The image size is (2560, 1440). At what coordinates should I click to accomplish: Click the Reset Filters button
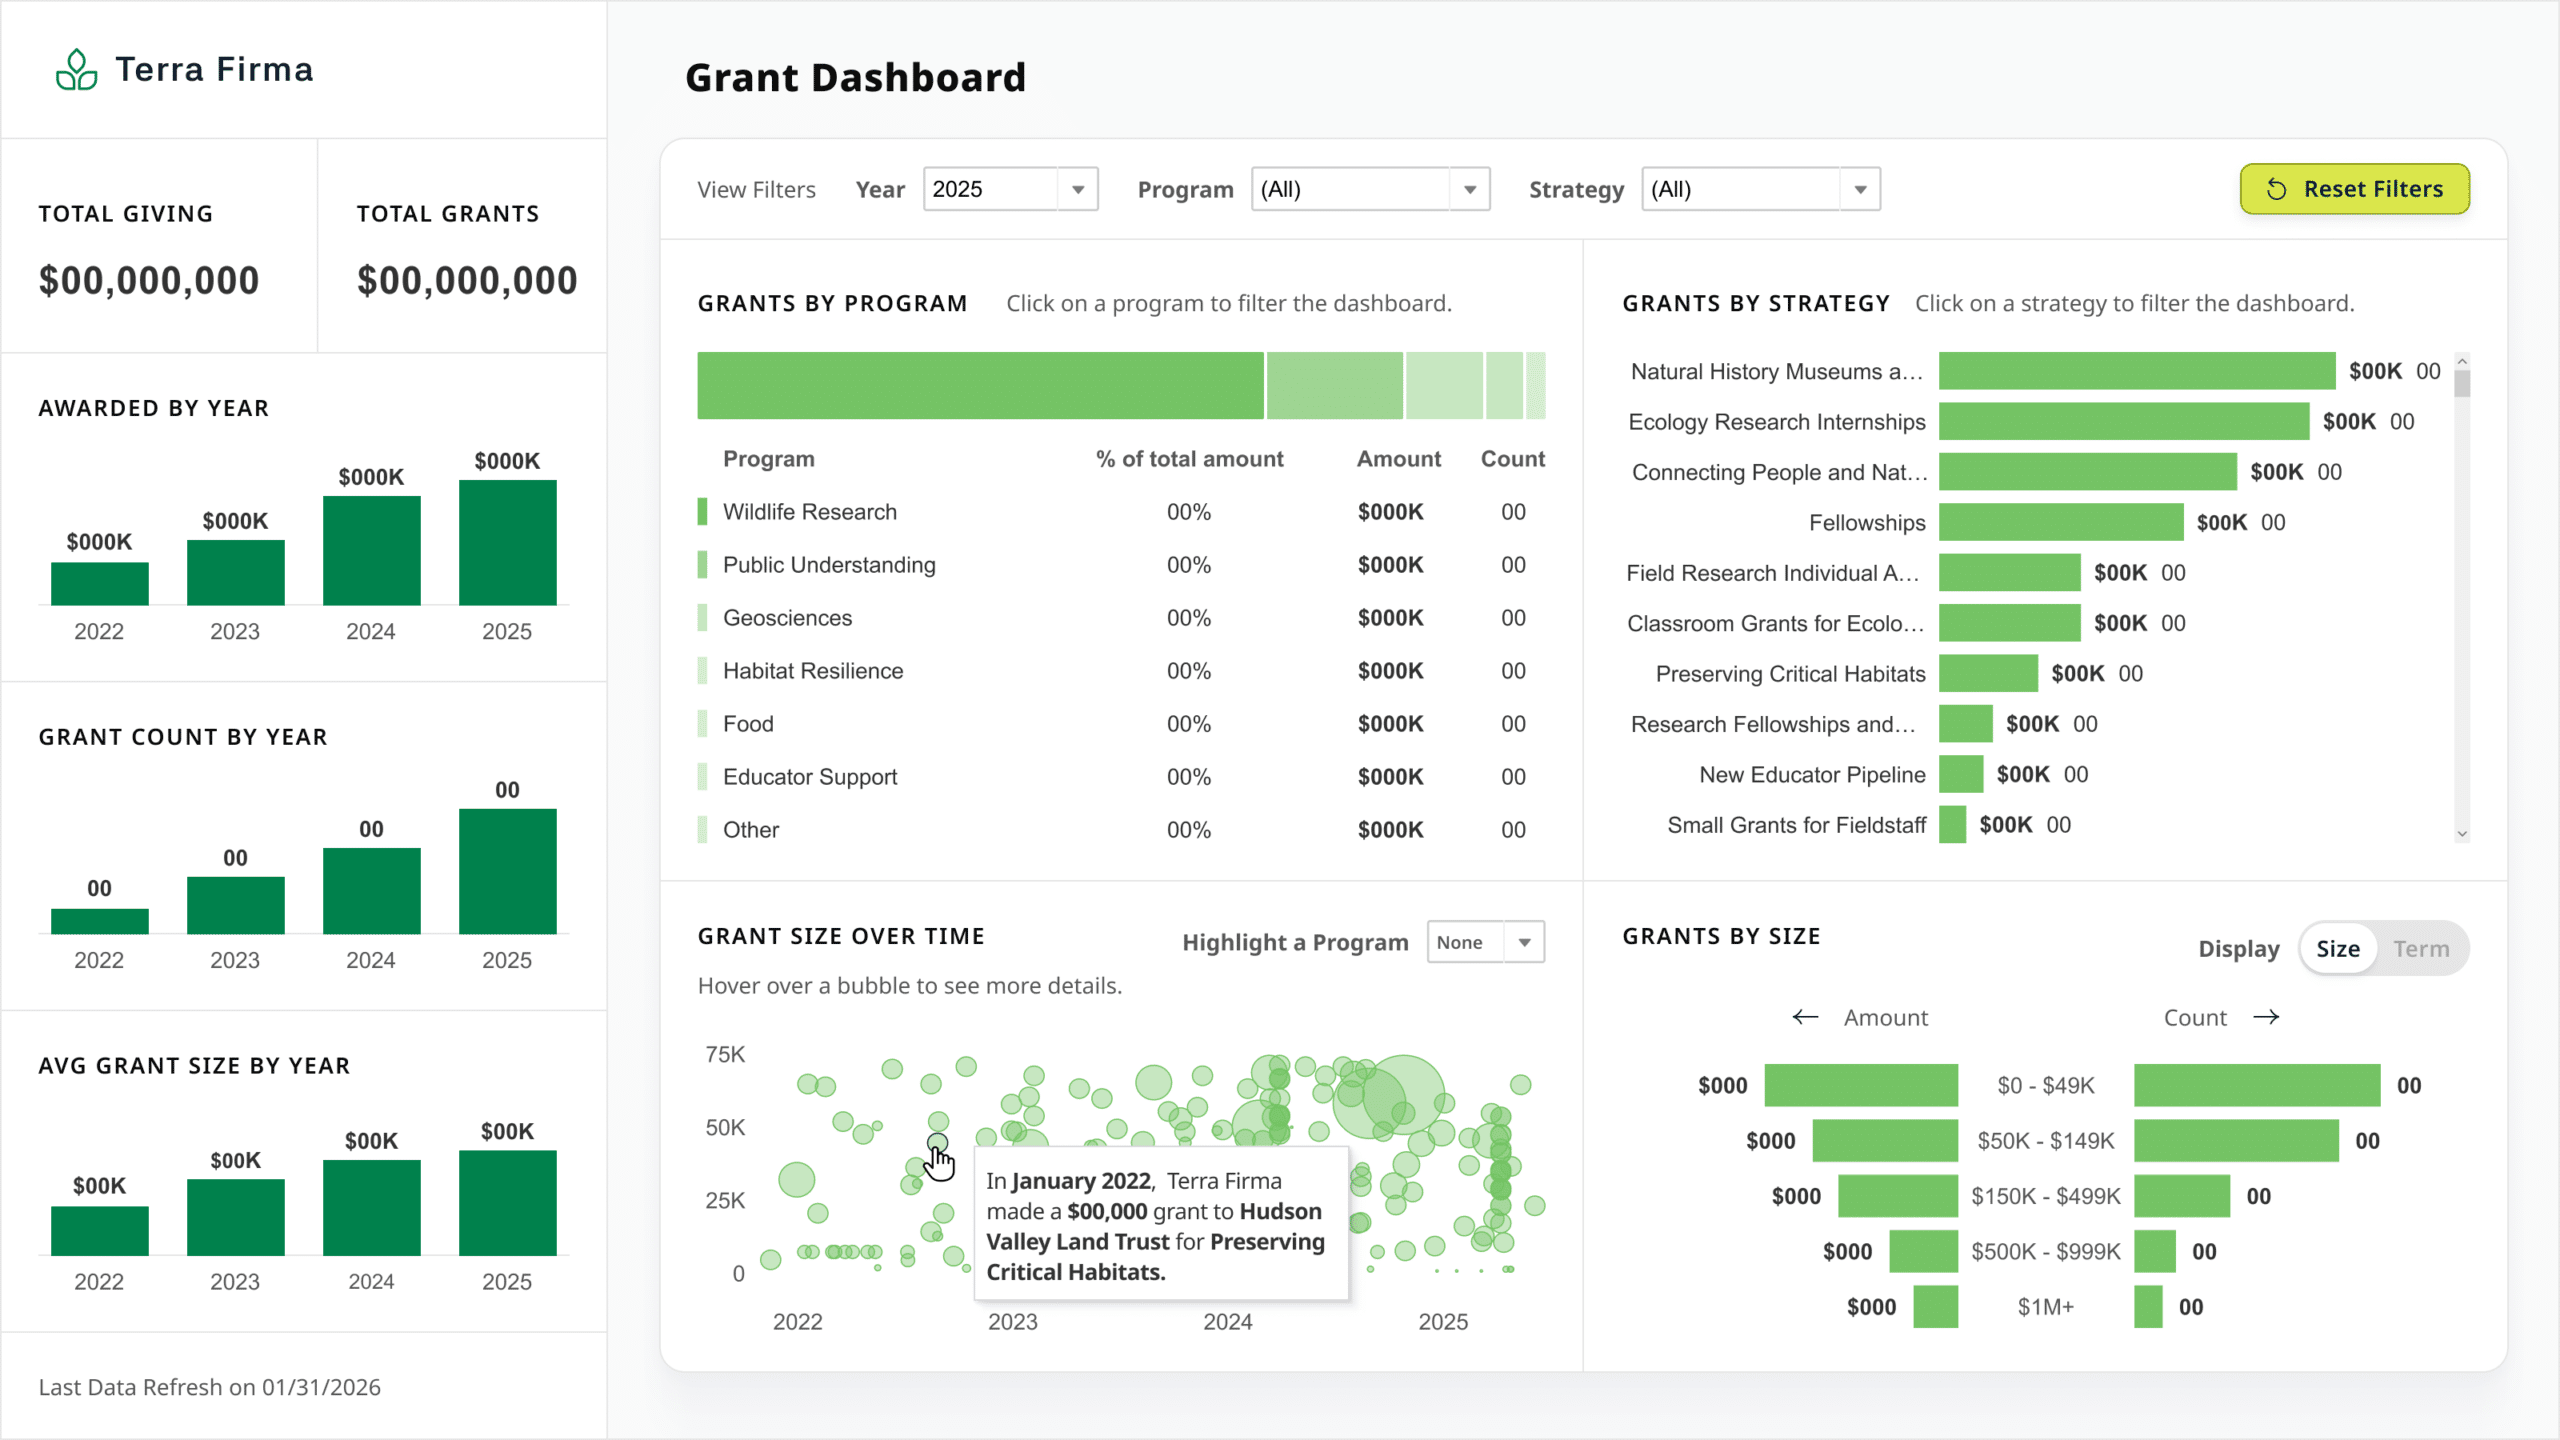pyautogui.click(x=2354, y=189)
